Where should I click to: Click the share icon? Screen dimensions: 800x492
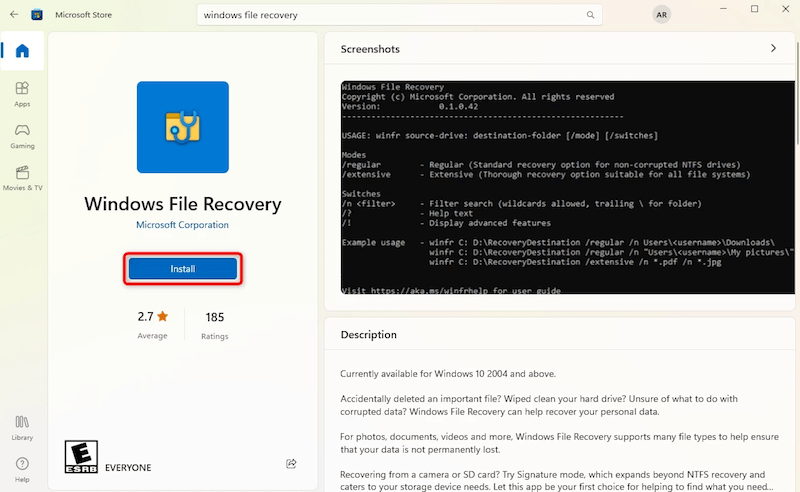[x=291, y=463]
